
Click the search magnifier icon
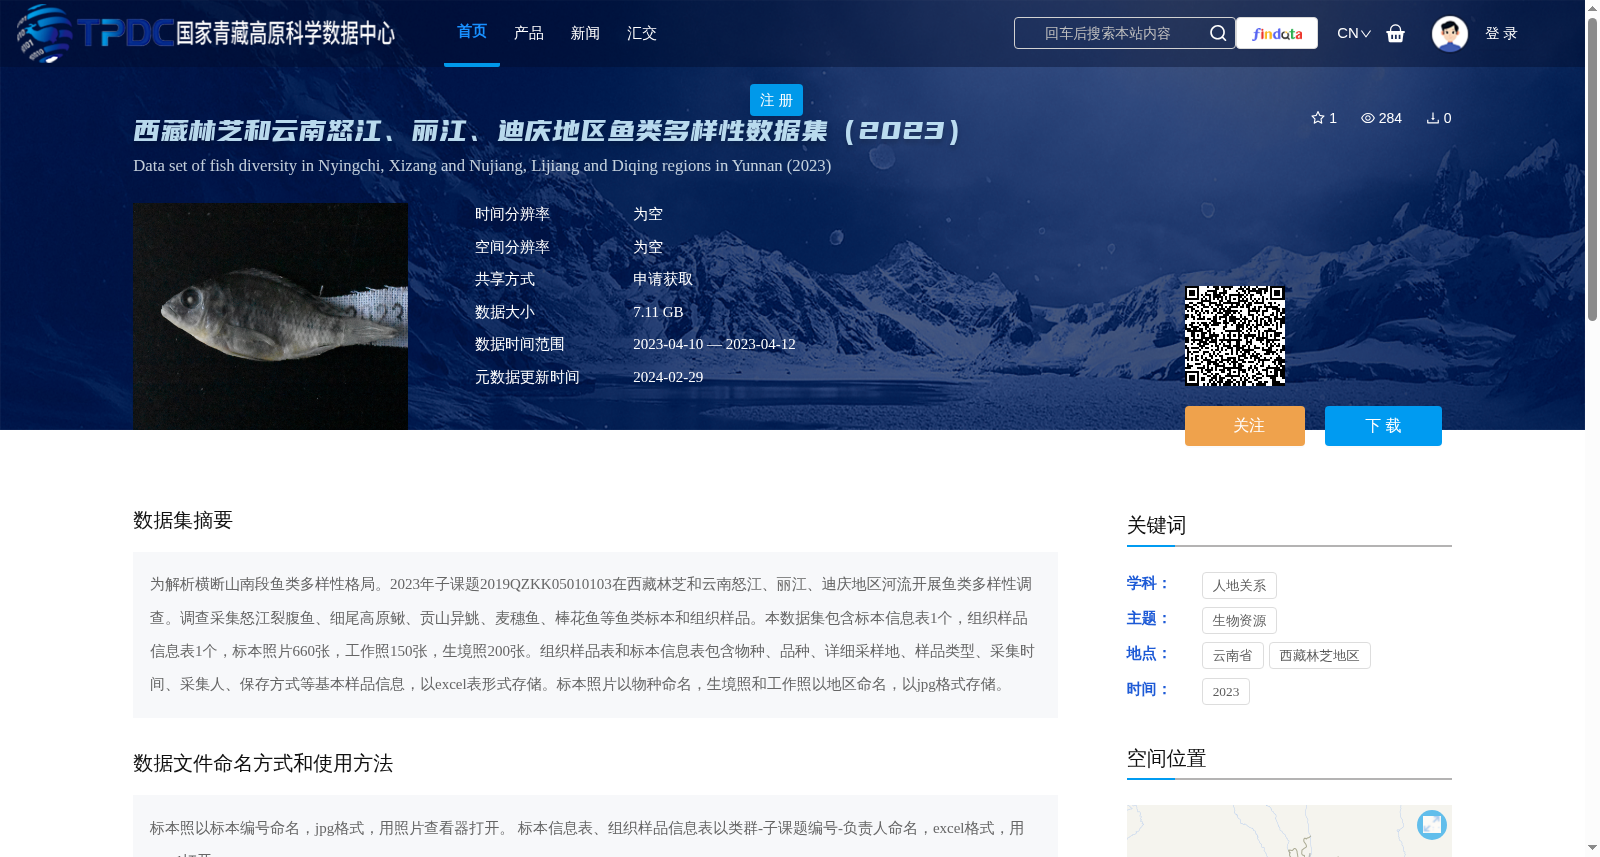click(x=1218, y=33)
